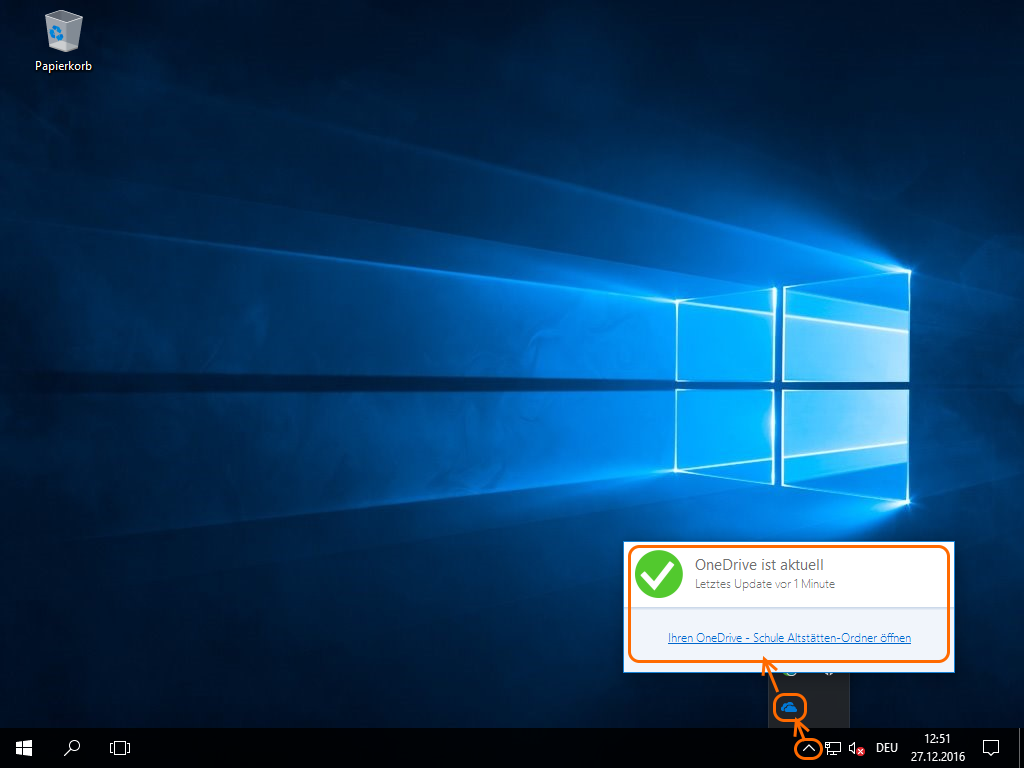
Task: Click the blue OneDrive cloud tray icon
Action: pyautogui.click(x=789, y=707)
